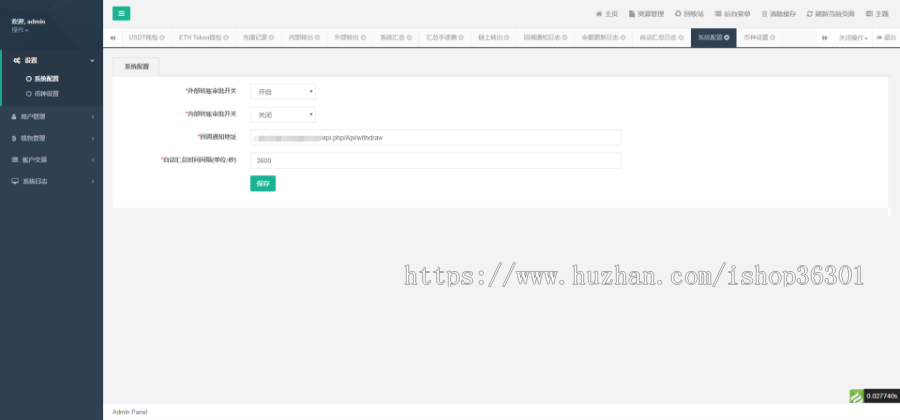Collapse the 设置 sidebar section
Image resolution: width=900 pixels, height=420 pixels.
[52, 60]
